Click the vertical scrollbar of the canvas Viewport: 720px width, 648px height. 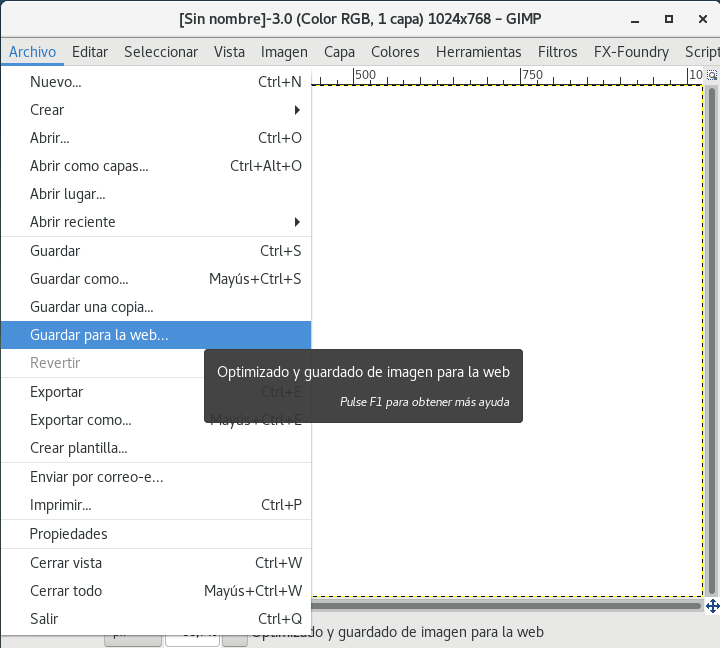[711, 340]
